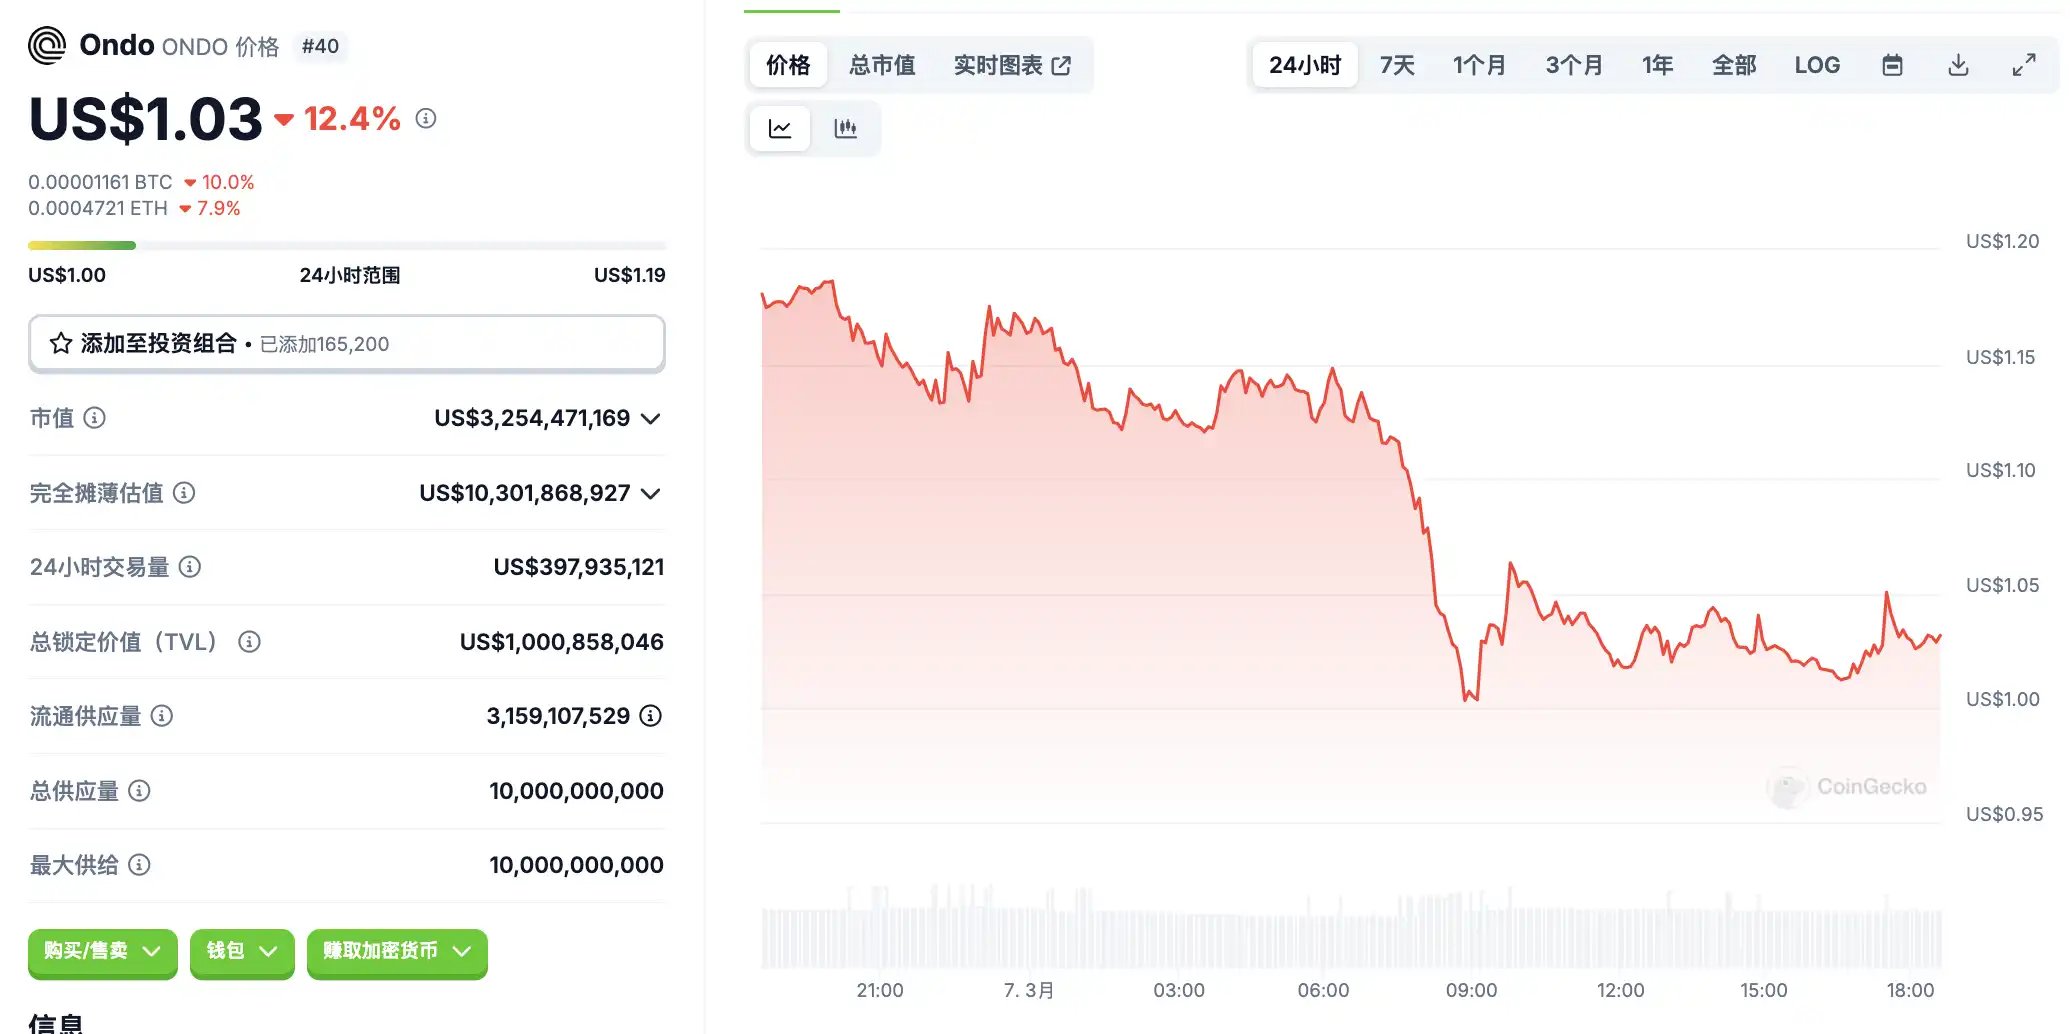Switch to the line chart view icon
The width and height of the screenshot is (2070, 1034).
[x=780, y=128]
